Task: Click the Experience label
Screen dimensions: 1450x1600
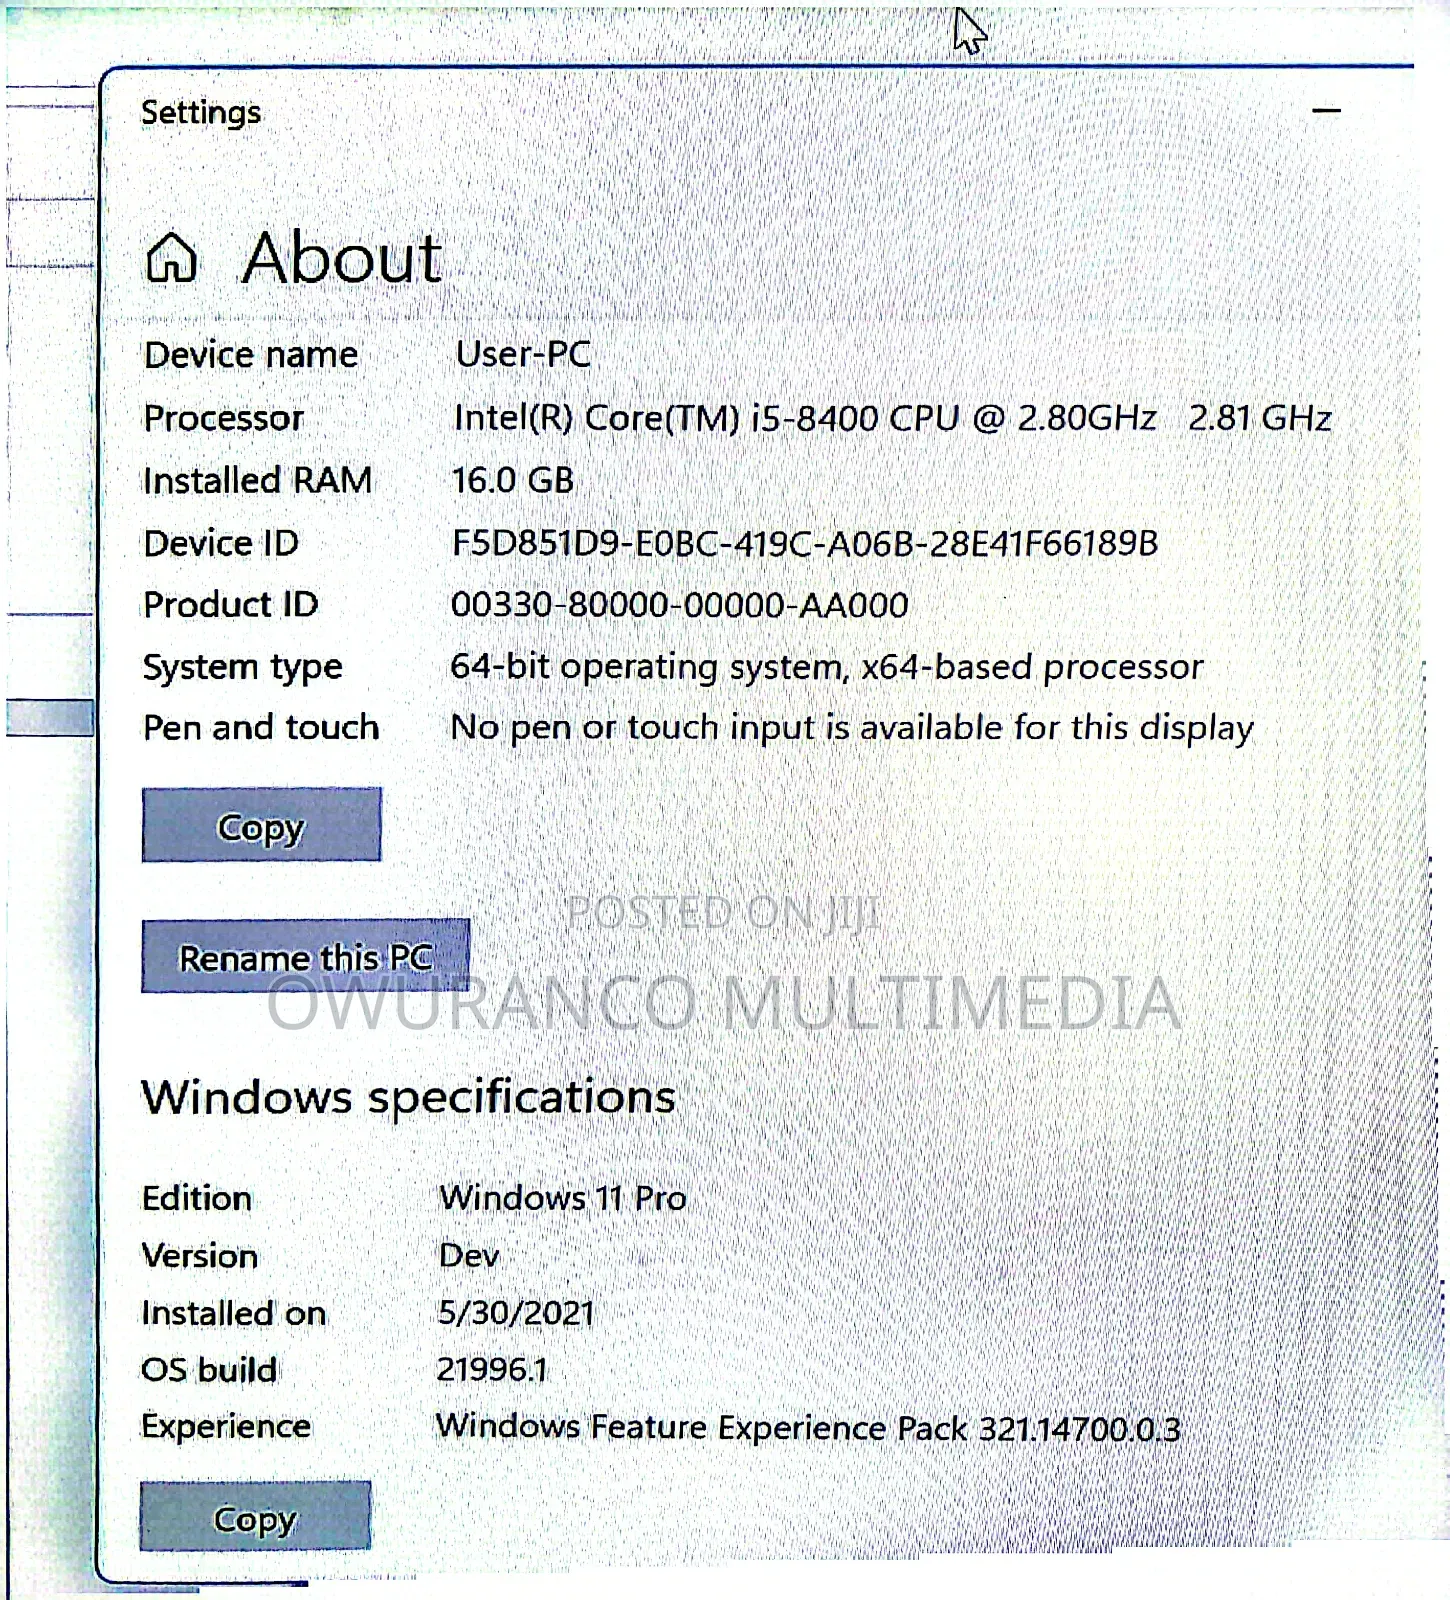Action: (x=226, y=1427)
